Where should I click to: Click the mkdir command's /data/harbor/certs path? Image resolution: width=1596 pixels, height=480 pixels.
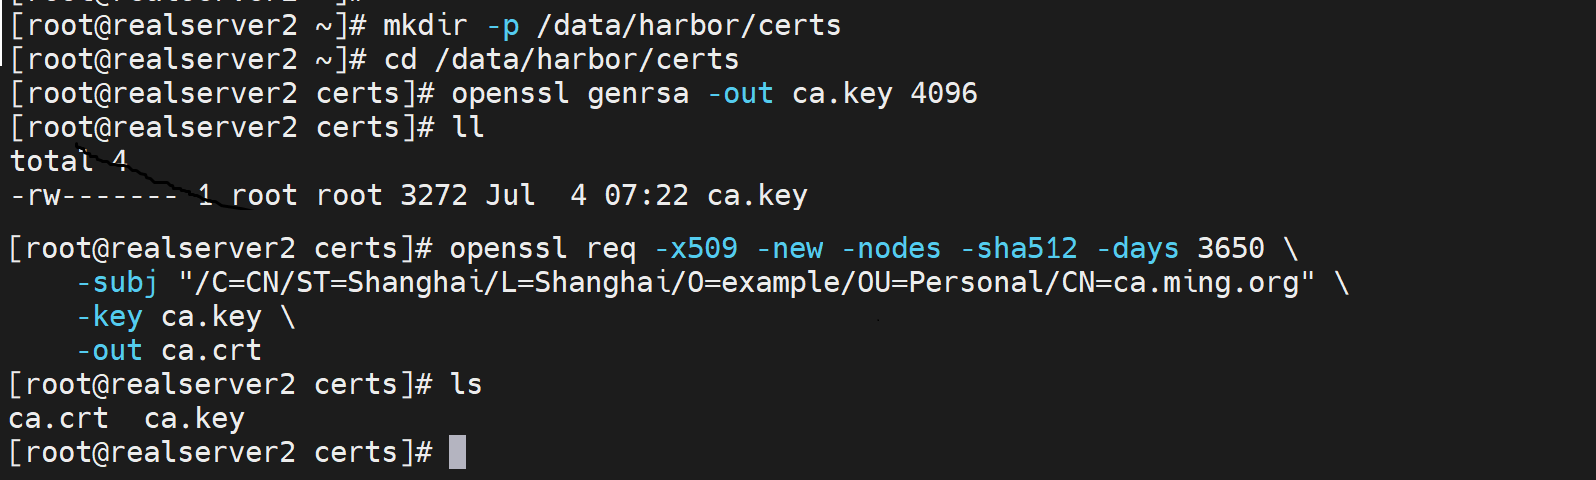pos(689,25)
